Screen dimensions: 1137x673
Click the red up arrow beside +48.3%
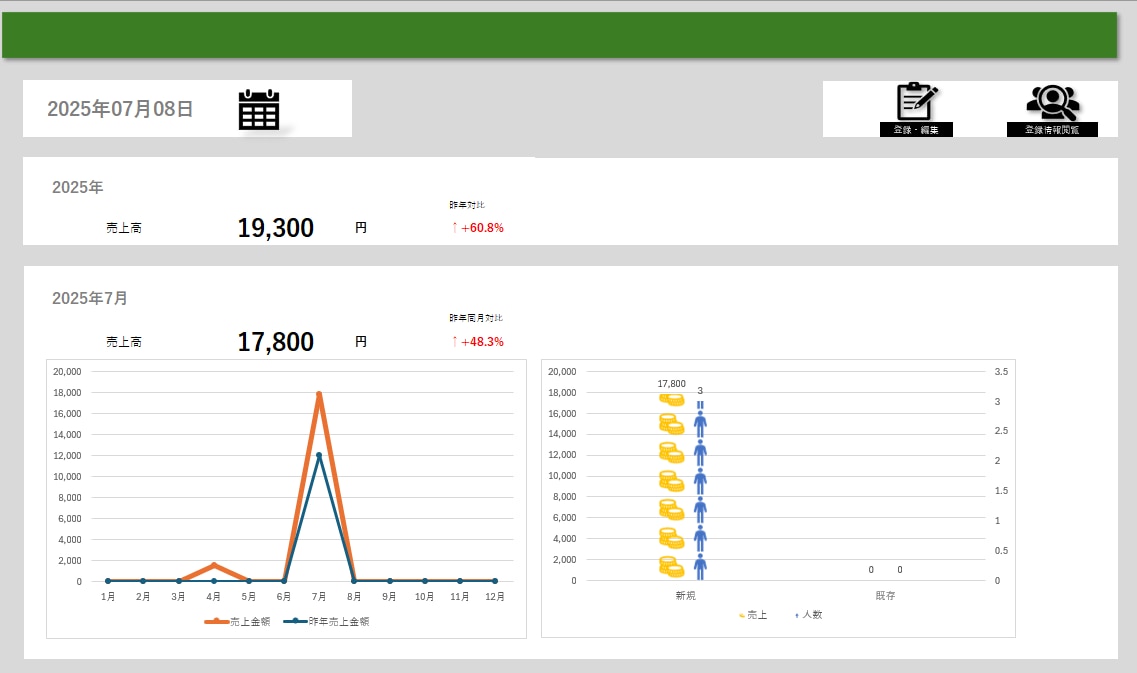455,342
